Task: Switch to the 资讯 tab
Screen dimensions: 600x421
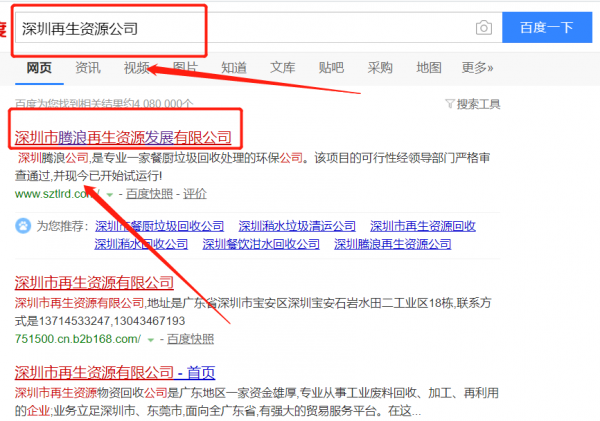Action: pos(88,68)
